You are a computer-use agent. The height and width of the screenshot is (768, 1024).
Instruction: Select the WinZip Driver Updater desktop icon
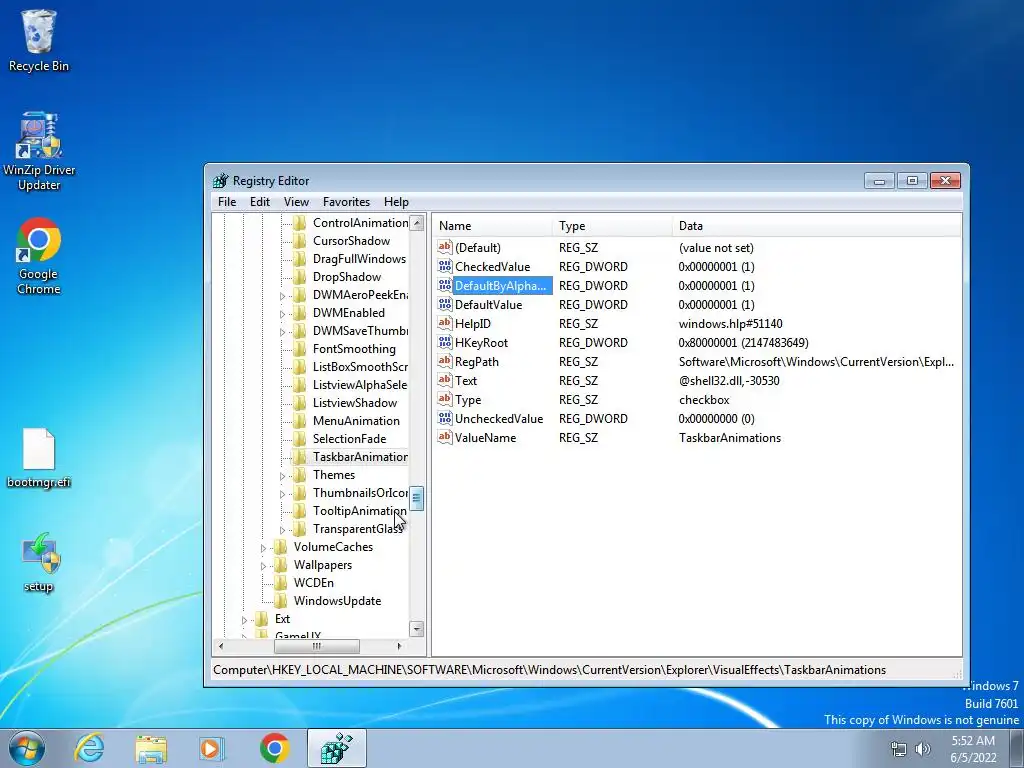coord(39,152)
